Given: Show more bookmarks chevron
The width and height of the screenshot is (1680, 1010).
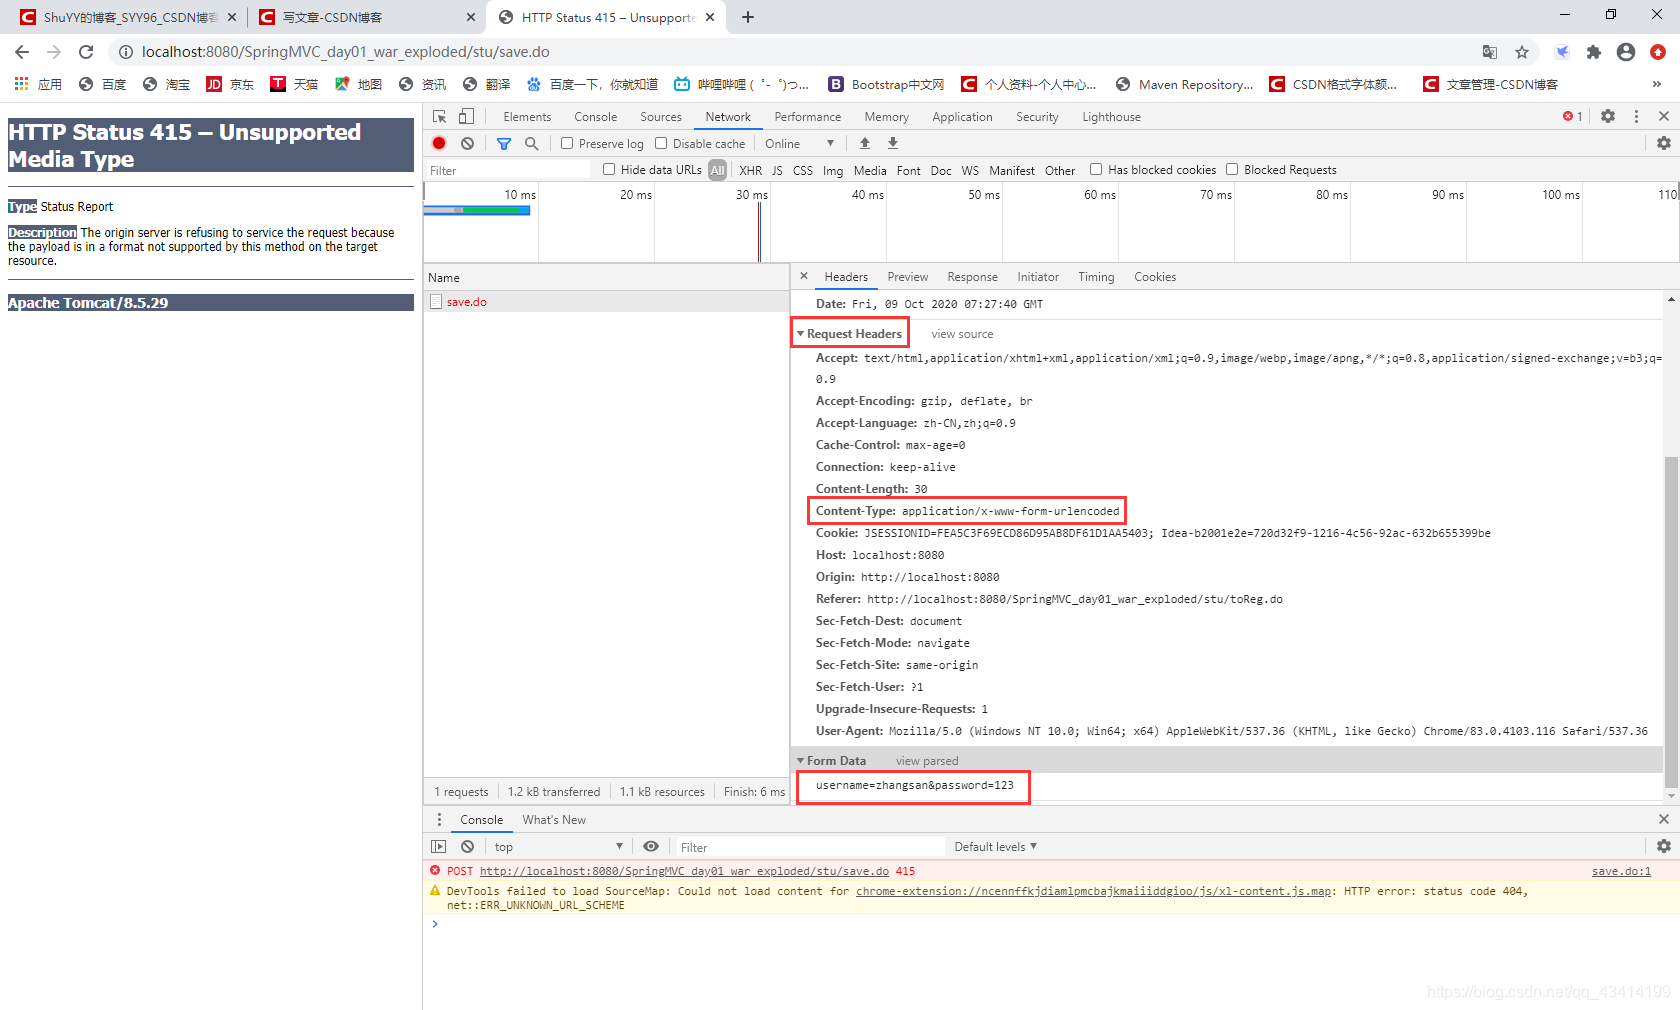Looking at the screenshot, I should click(1657, 84).
